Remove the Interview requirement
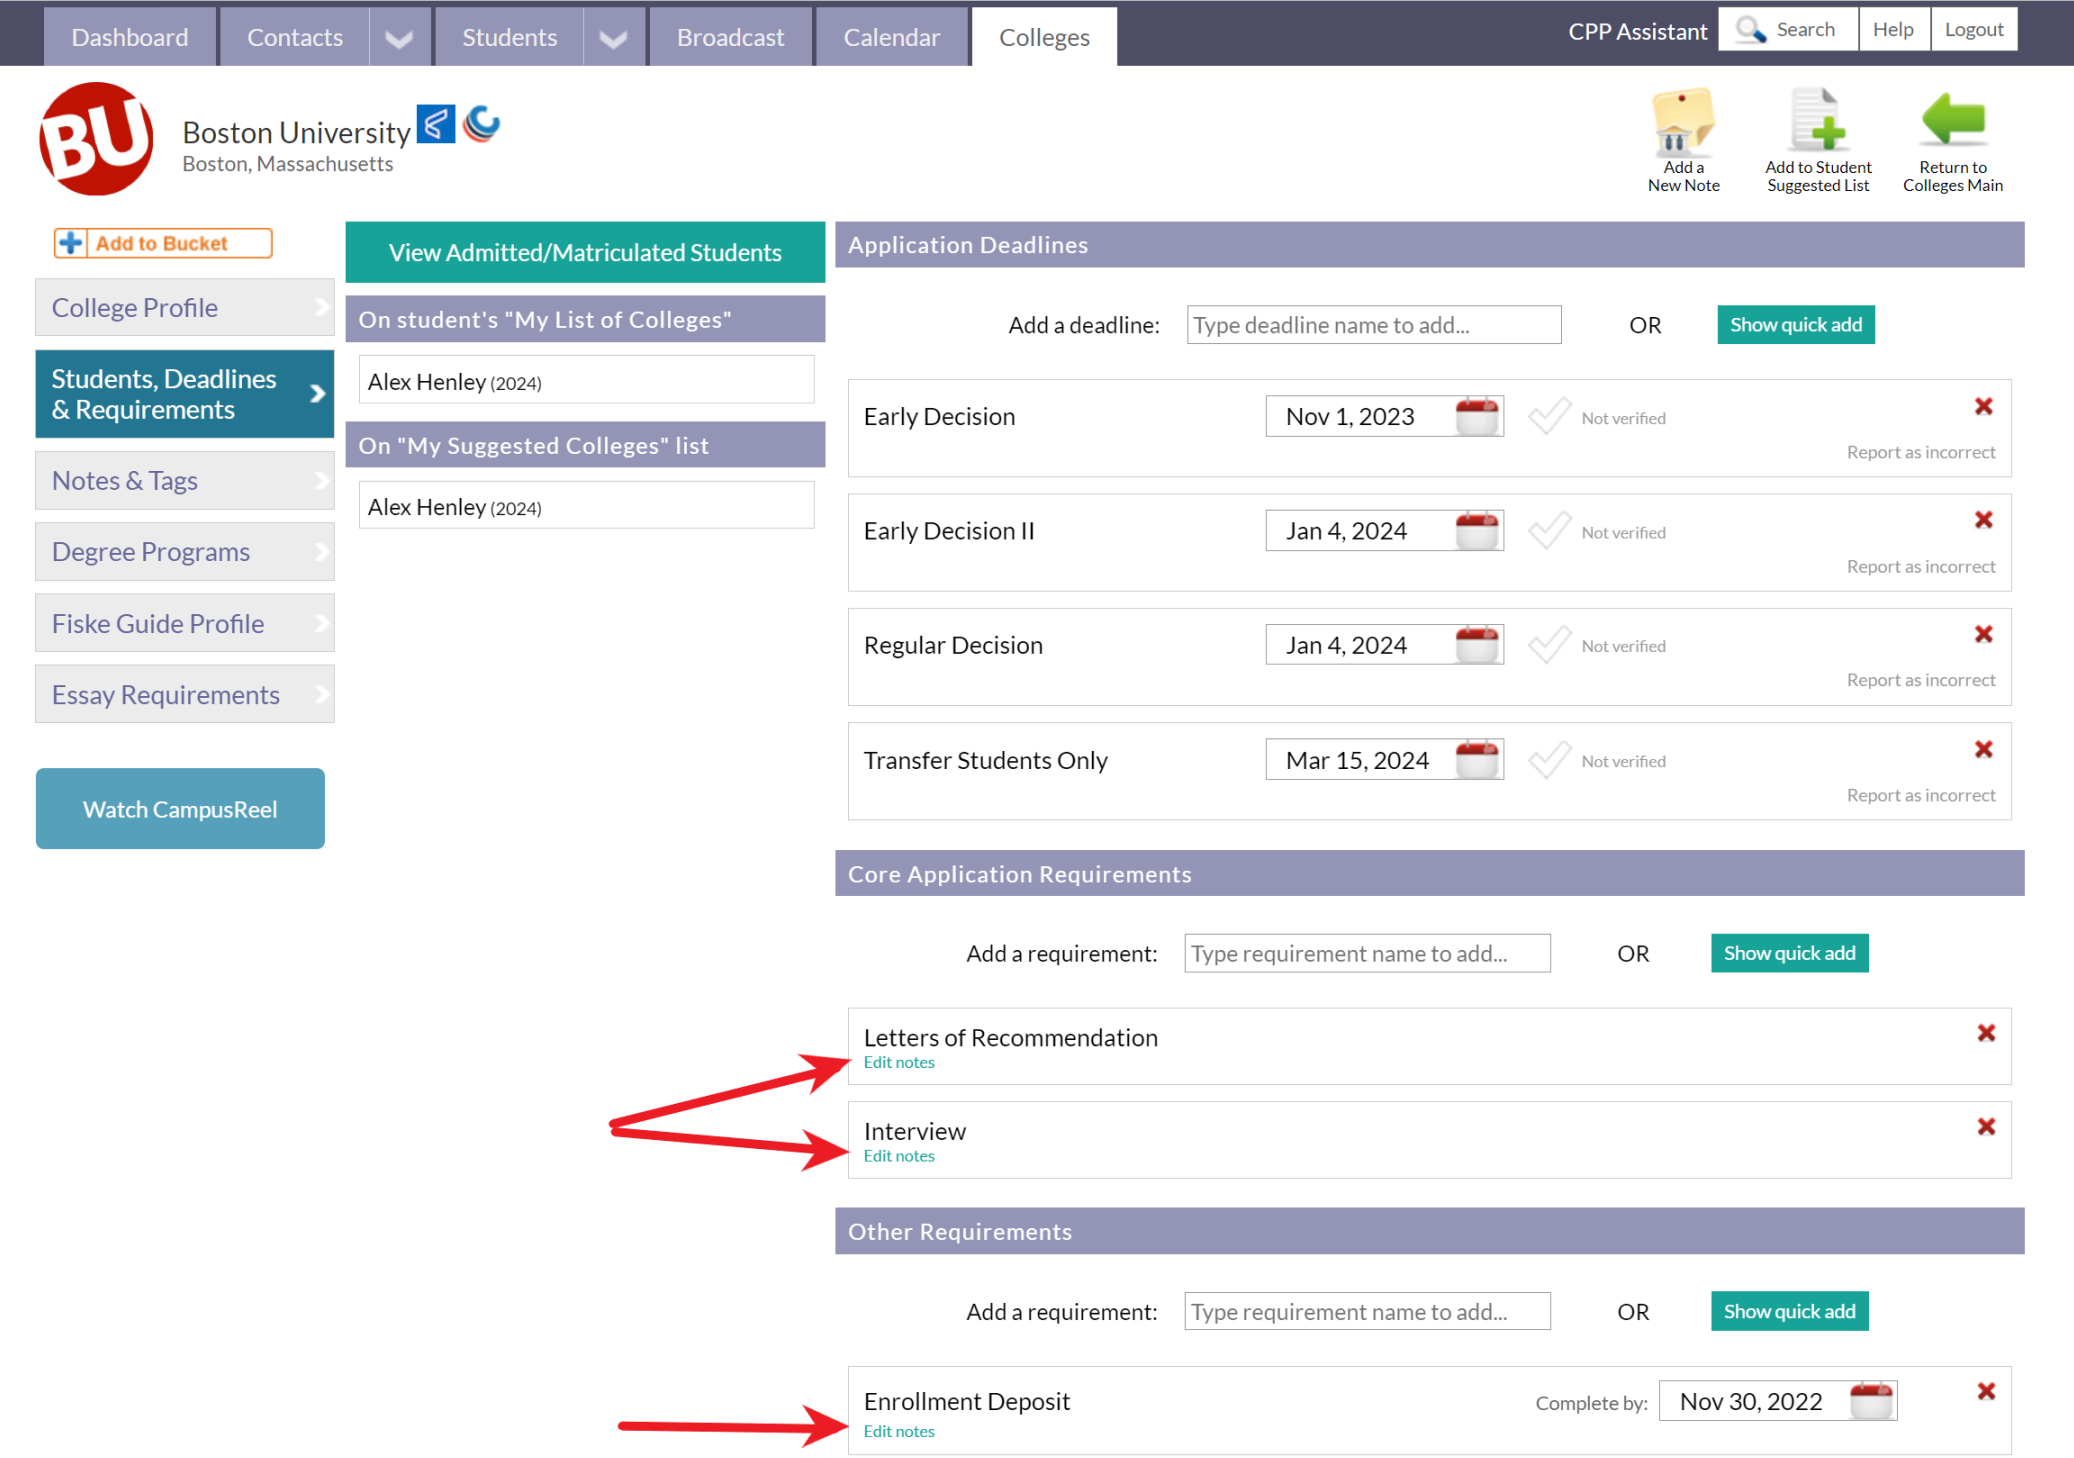This screenshot has width=2074, height=1458. [1986, 1127]
